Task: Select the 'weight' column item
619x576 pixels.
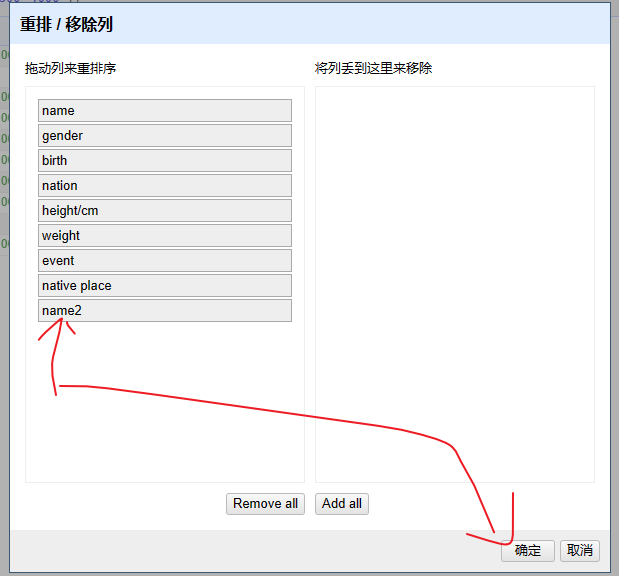Action: pos(165,236)
